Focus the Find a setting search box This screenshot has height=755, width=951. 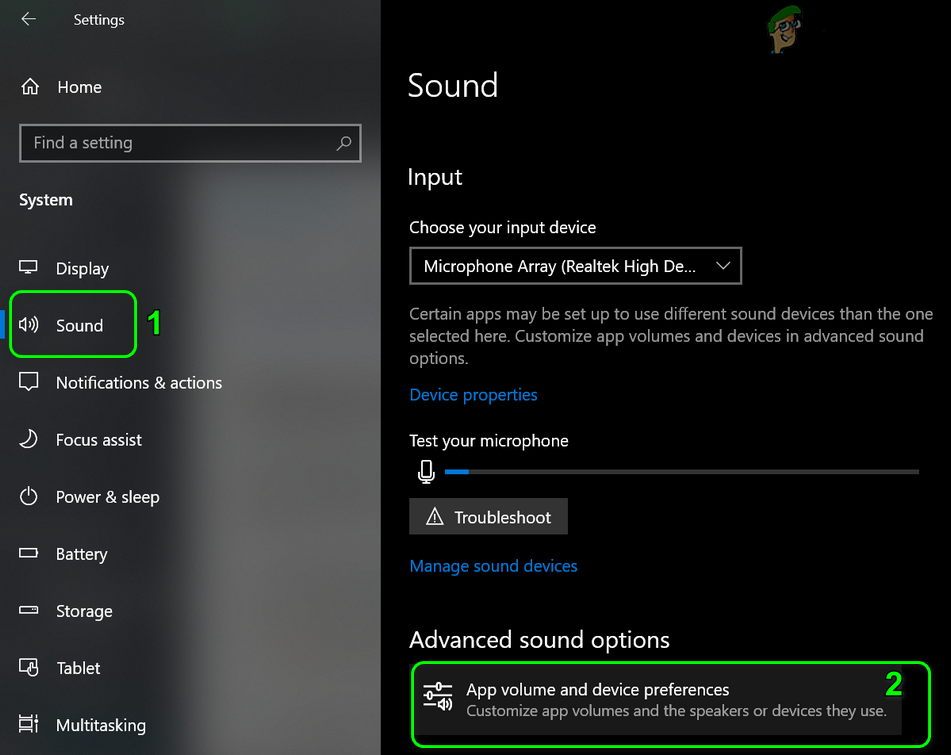tap(190, 143)
